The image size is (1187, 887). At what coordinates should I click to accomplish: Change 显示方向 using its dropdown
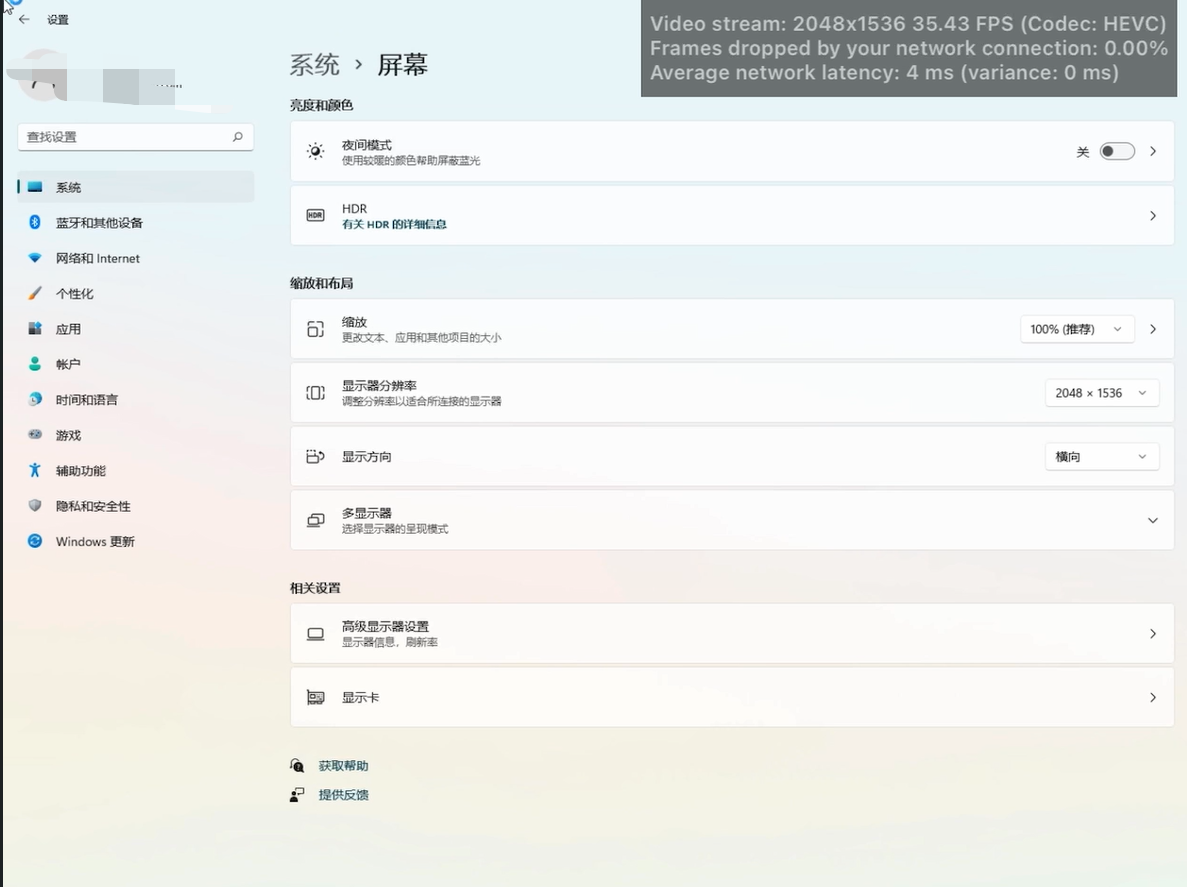click(1101, 456)
